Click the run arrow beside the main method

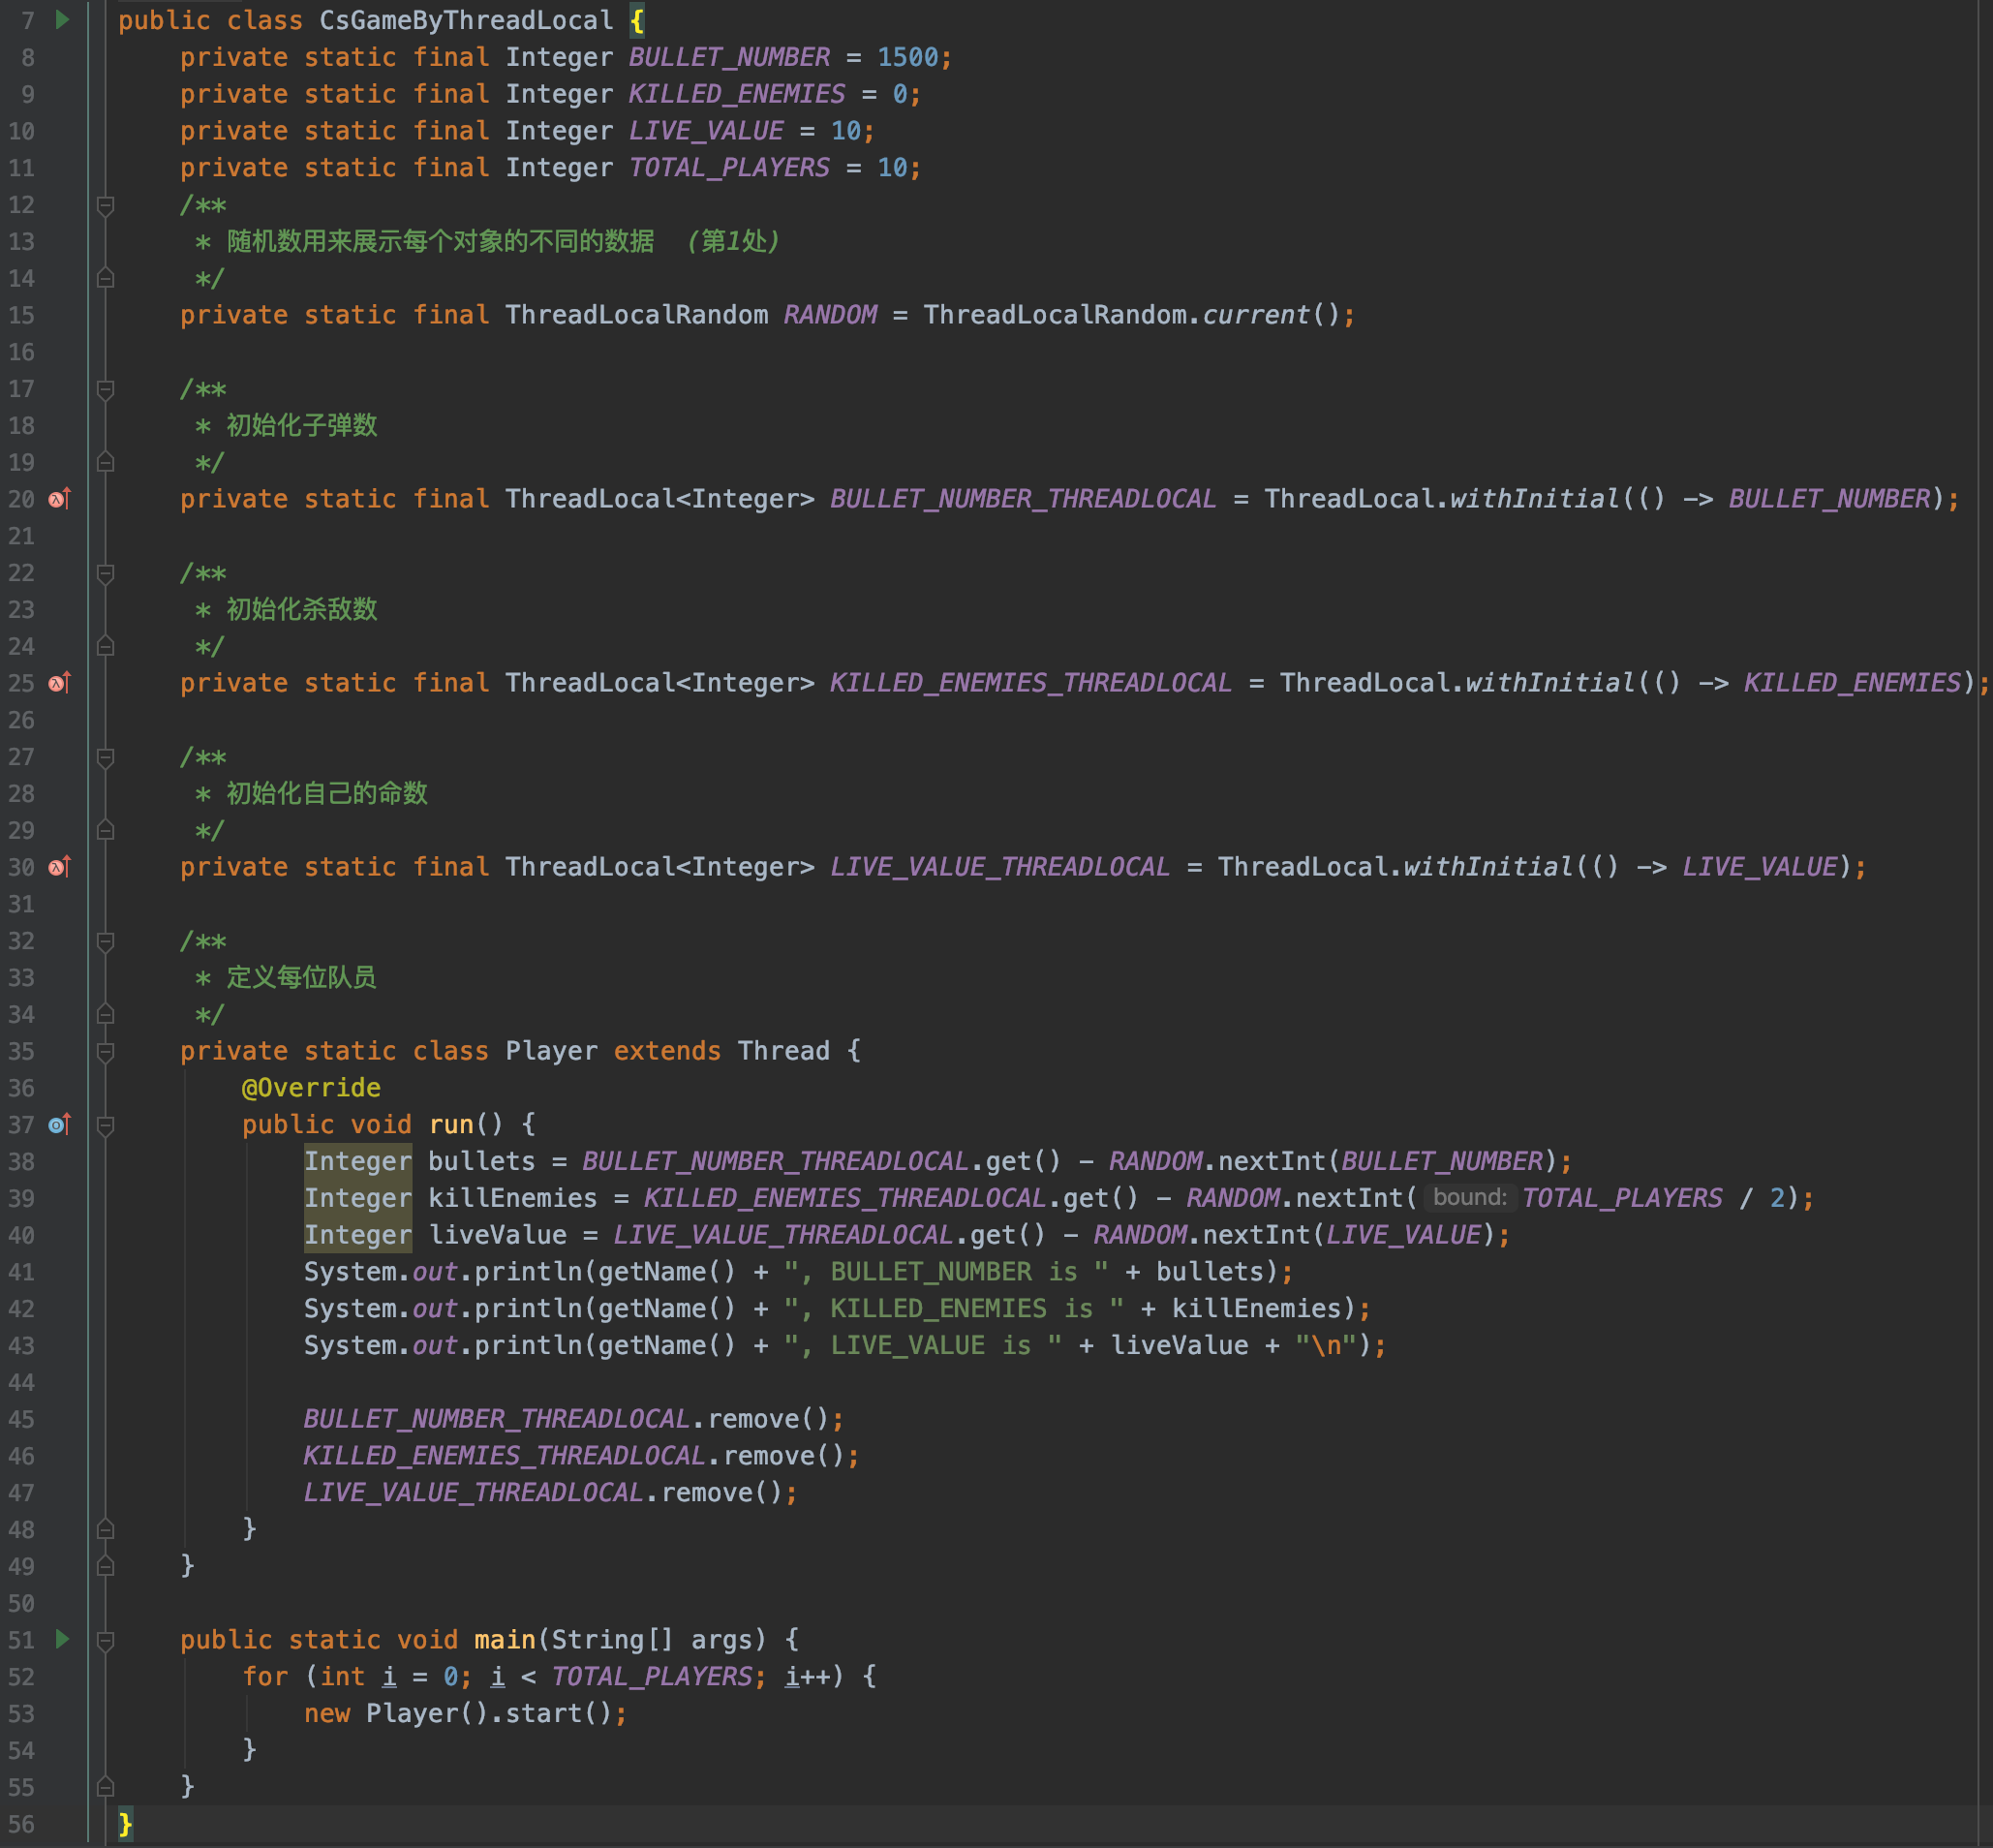(62, 1639)
